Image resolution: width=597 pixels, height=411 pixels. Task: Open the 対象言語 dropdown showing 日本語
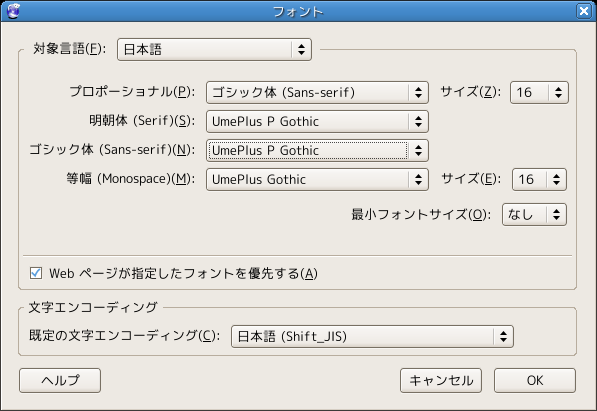[x=214, y=49]
